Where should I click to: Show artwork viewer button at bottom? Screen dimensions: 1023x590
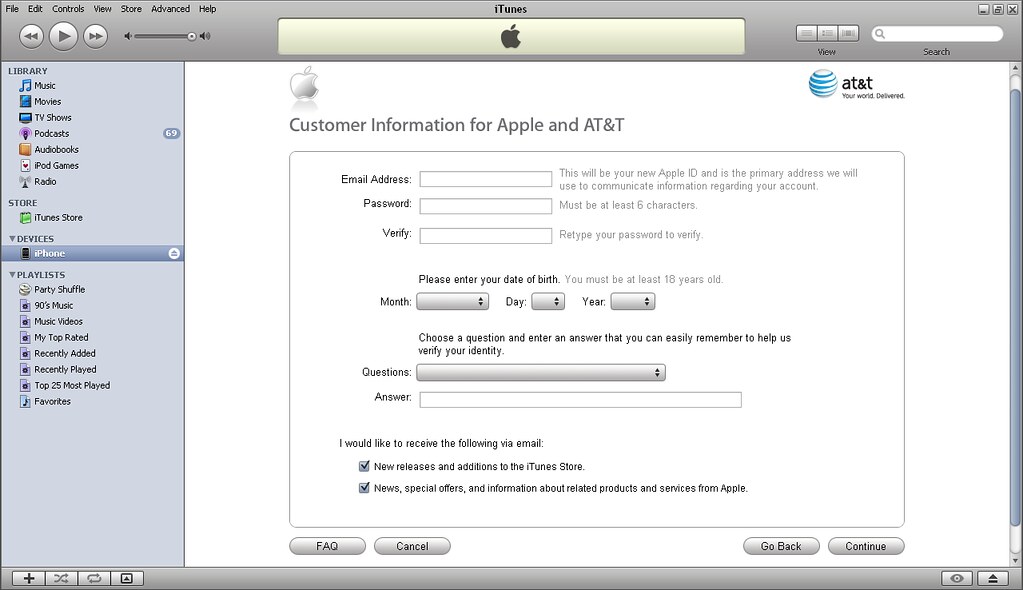coord(127,578)
